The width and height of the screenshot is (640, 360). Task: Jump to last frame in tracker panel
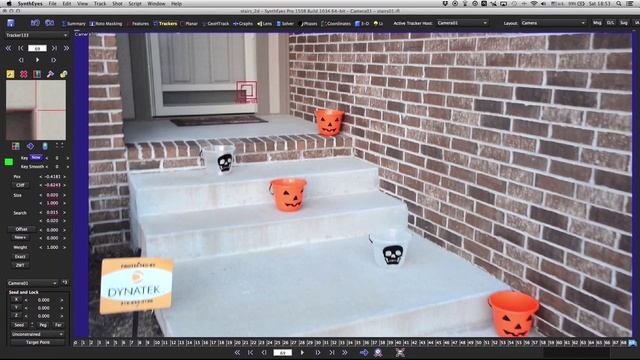[66, 48]
